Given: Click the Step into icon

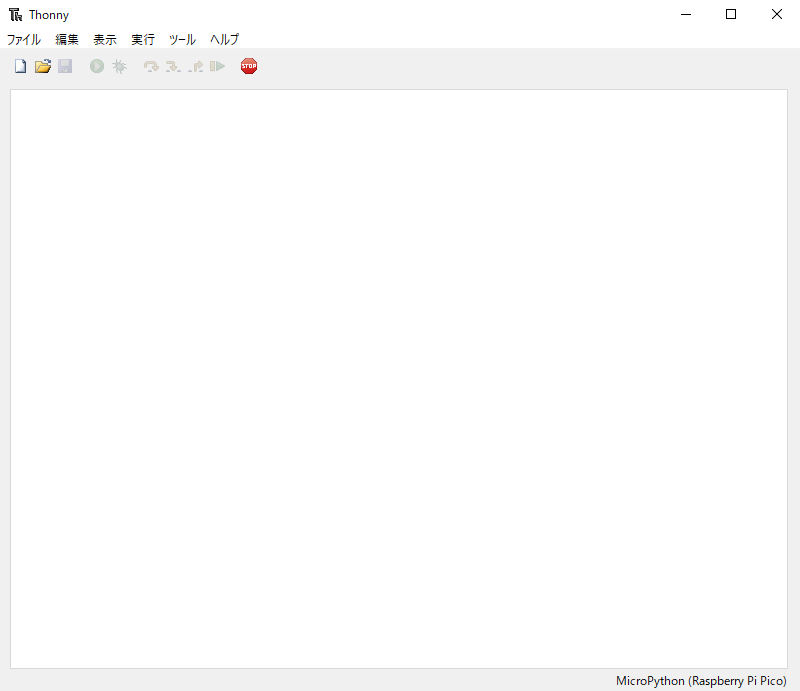Looking at the screenshot, I should pos(173,66).
